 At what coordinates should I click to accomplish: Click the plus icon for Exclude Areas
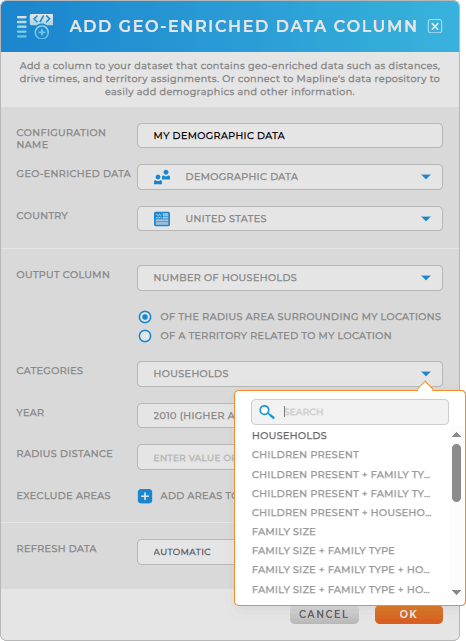(145, 496)
